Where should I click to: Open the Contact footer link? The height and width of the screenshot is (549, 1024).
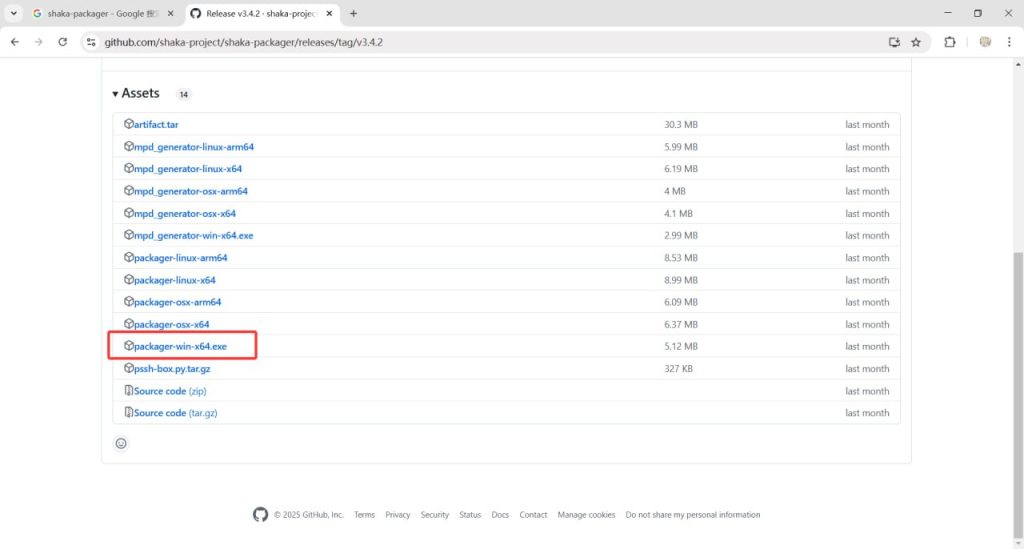coord(534,515)
